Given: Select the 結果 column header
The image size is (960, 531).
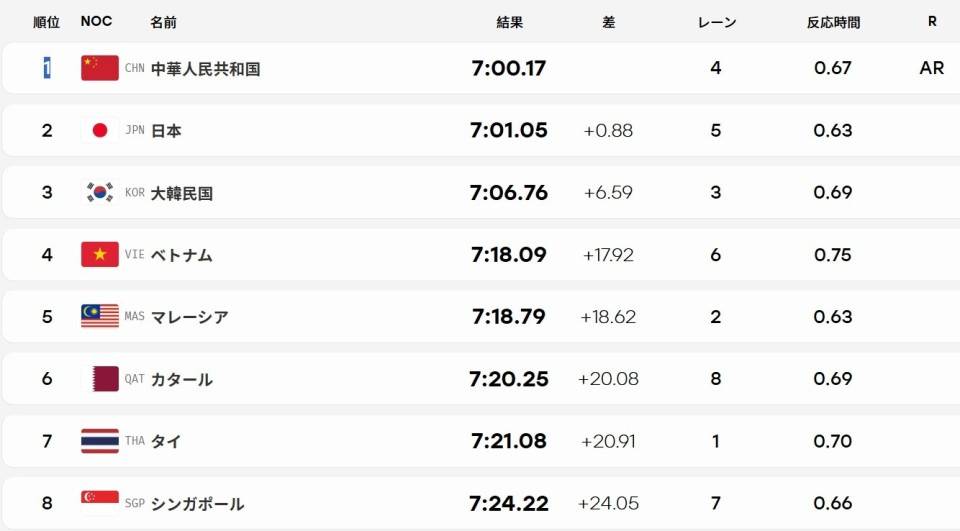Looking at the screenshot, I should pyautogui.click(x=509, y=23).
